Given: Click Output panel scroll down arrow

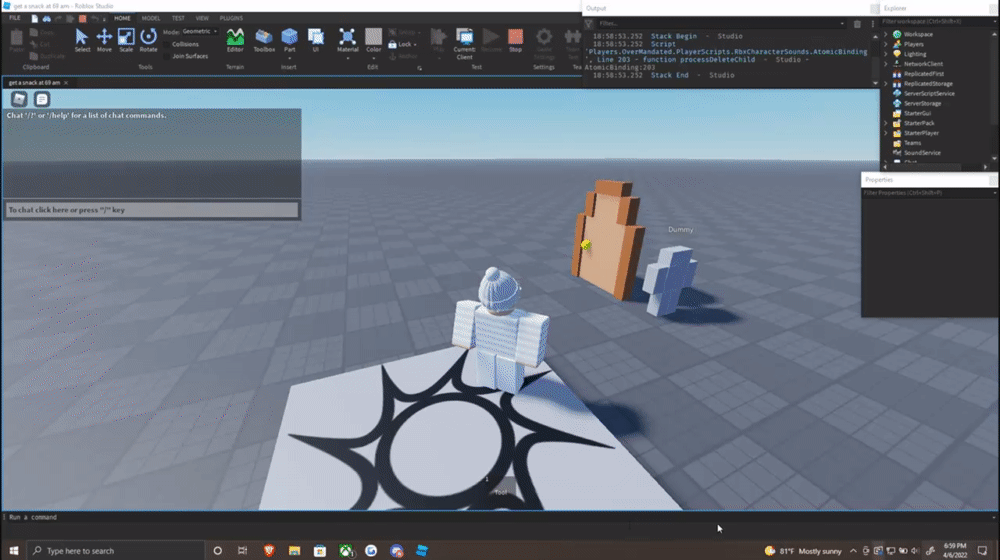Looking at the screenshot, I should [x=875, y=83].
